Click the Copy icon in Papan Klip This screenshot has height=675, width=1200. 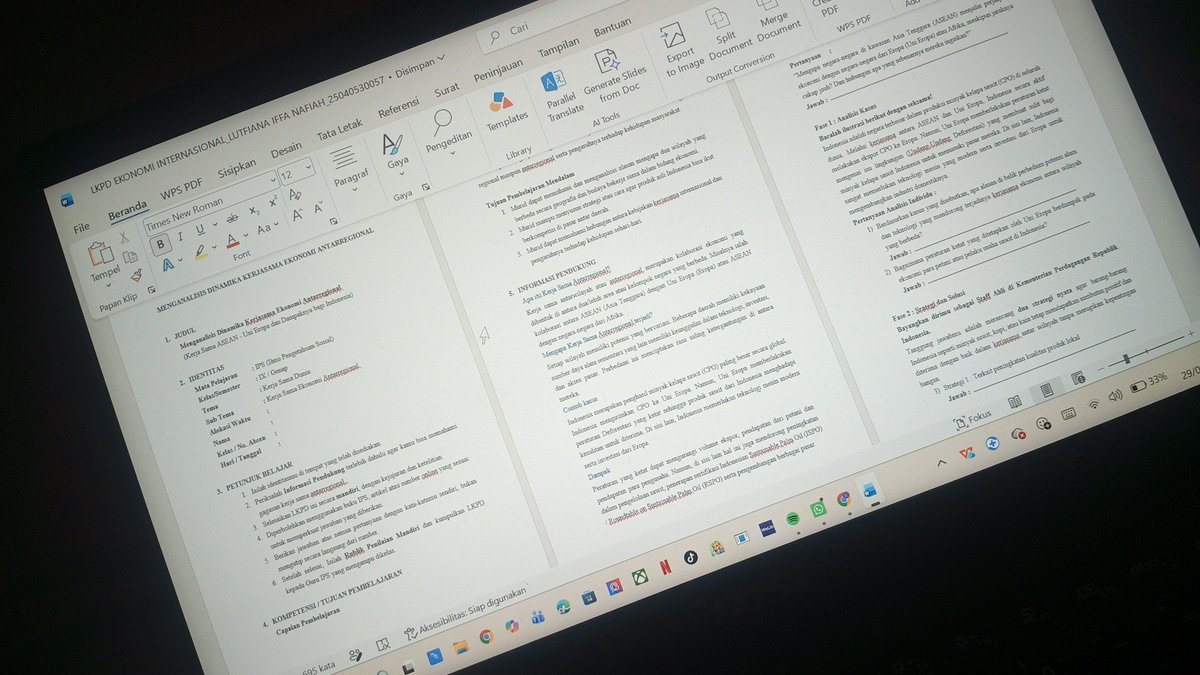coord(130,257)
